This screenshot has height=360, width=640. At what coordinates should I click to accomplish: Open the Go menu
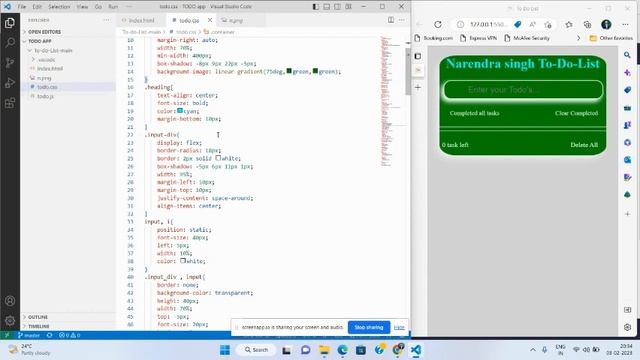98,7
